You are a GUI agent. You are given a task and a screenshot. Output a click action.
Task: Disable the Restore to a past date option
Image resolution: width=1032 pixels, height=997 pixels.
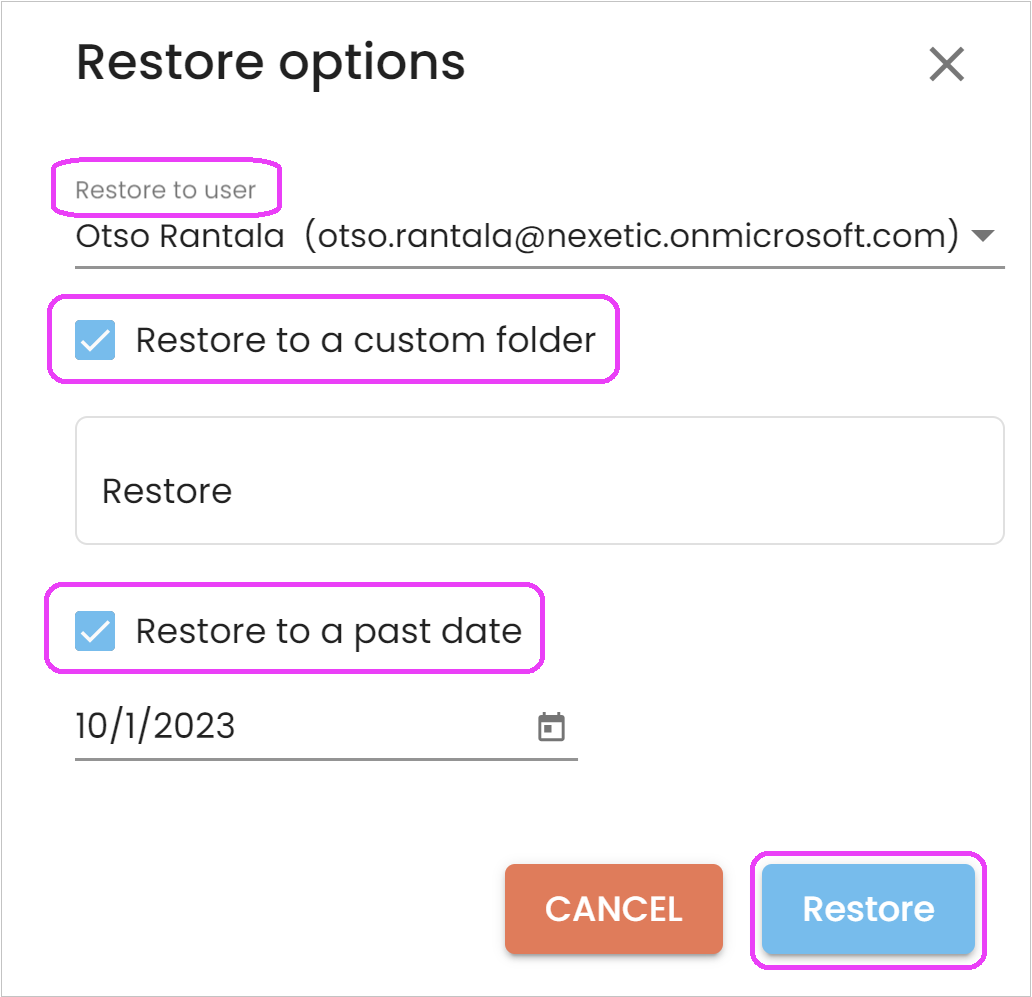96,630
